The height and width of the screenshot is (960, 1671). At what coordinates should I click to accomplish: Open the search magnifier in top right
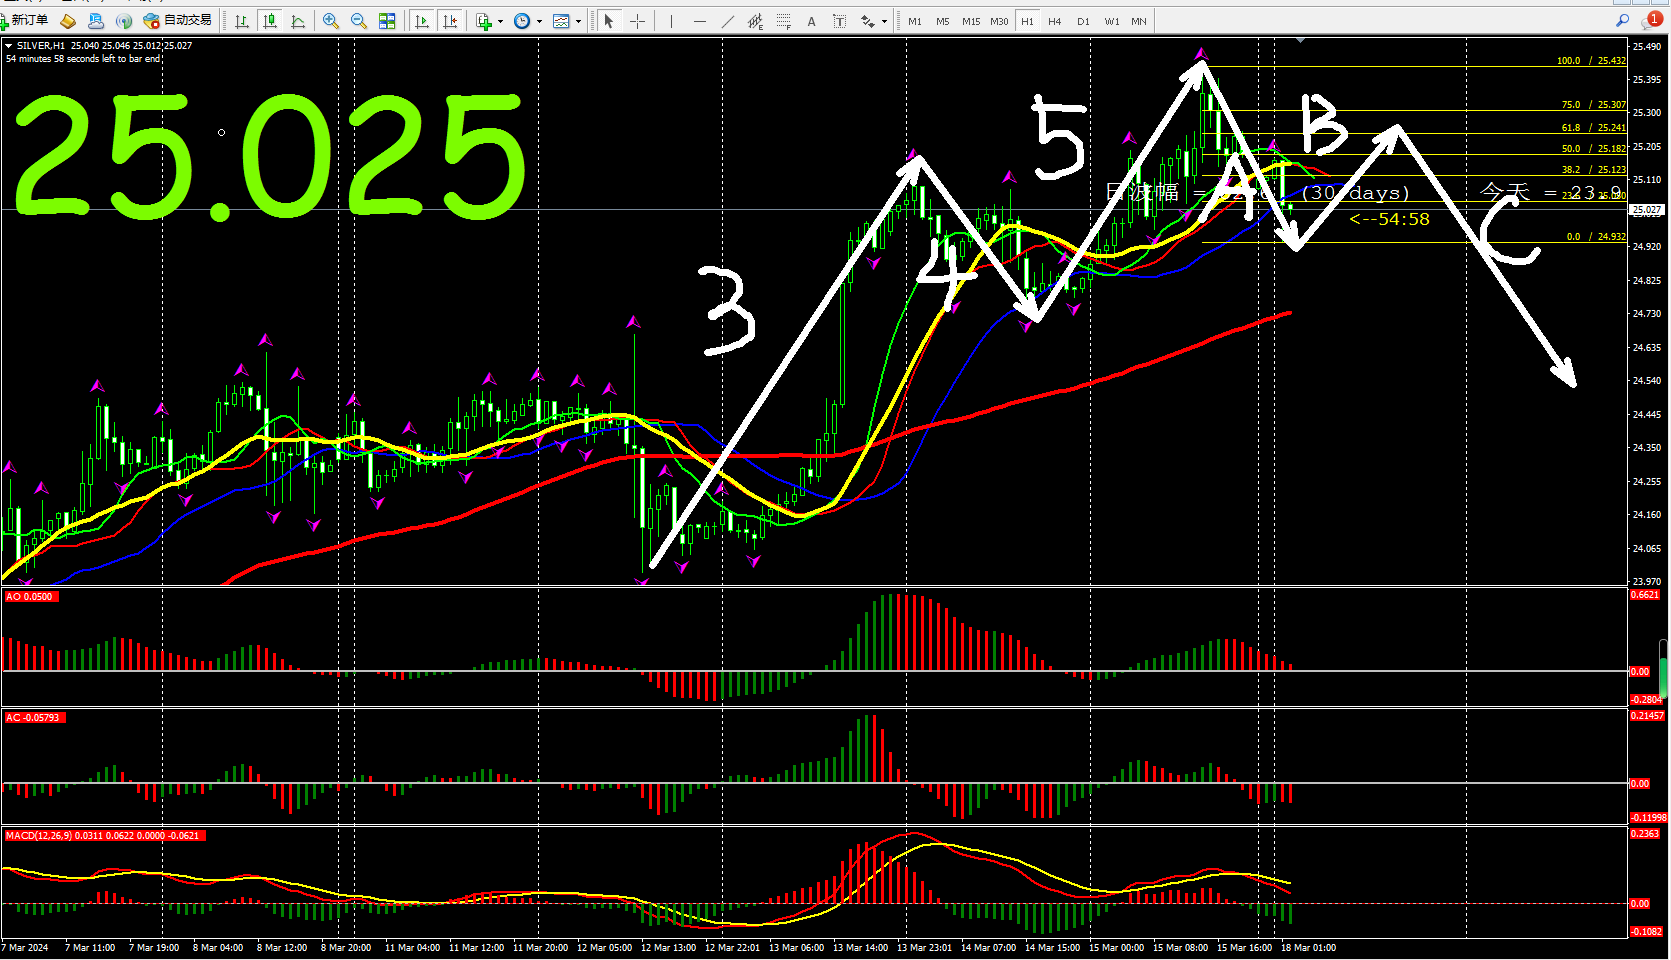coord(1622,20)
